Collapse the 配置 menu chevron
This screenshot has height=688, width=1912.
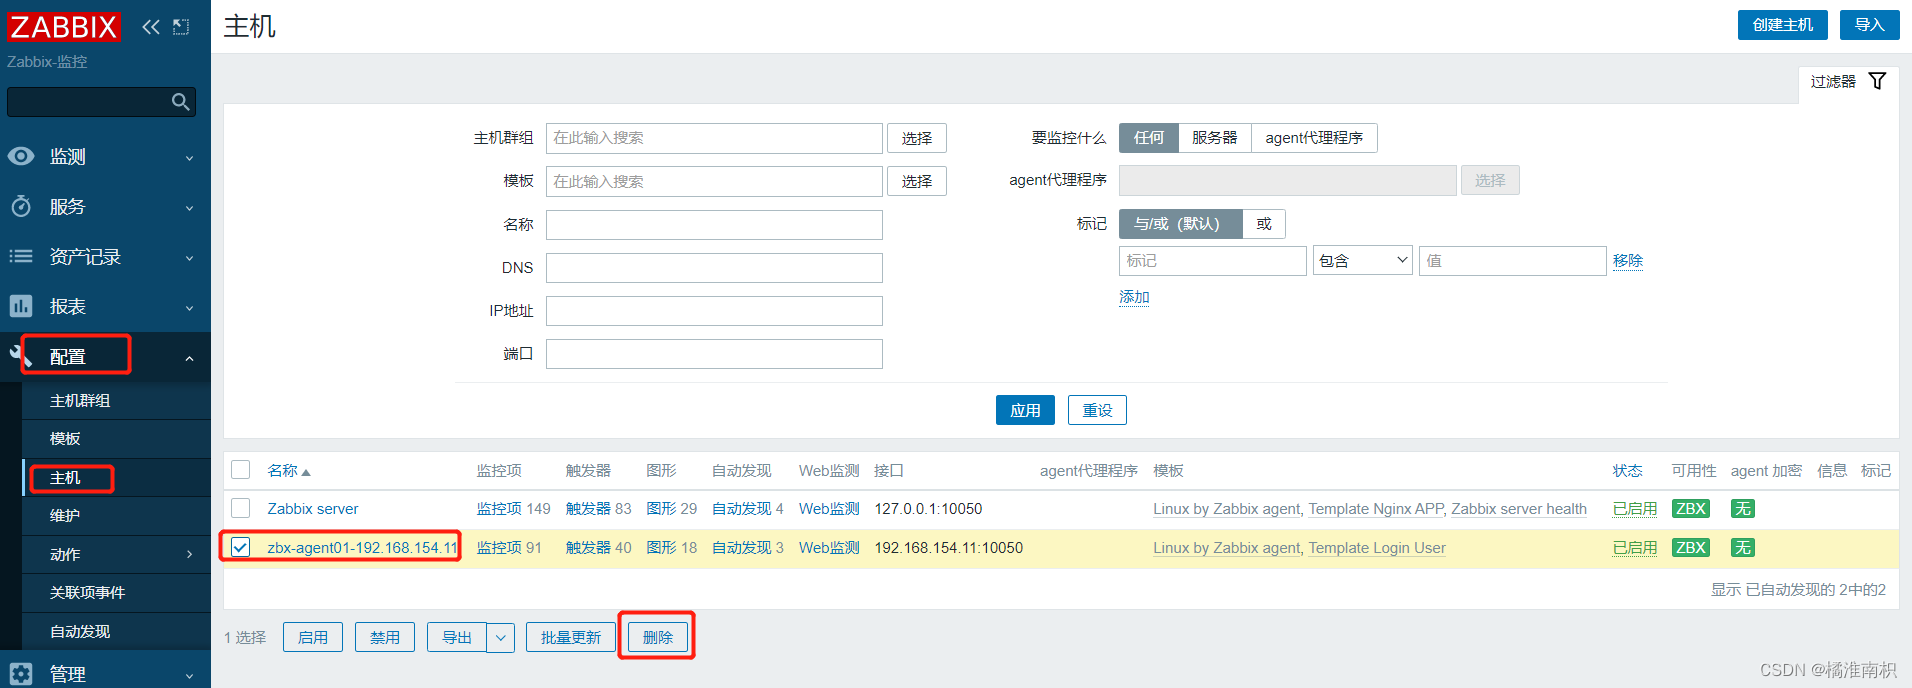pyautogui.click(x=190, y=358)
